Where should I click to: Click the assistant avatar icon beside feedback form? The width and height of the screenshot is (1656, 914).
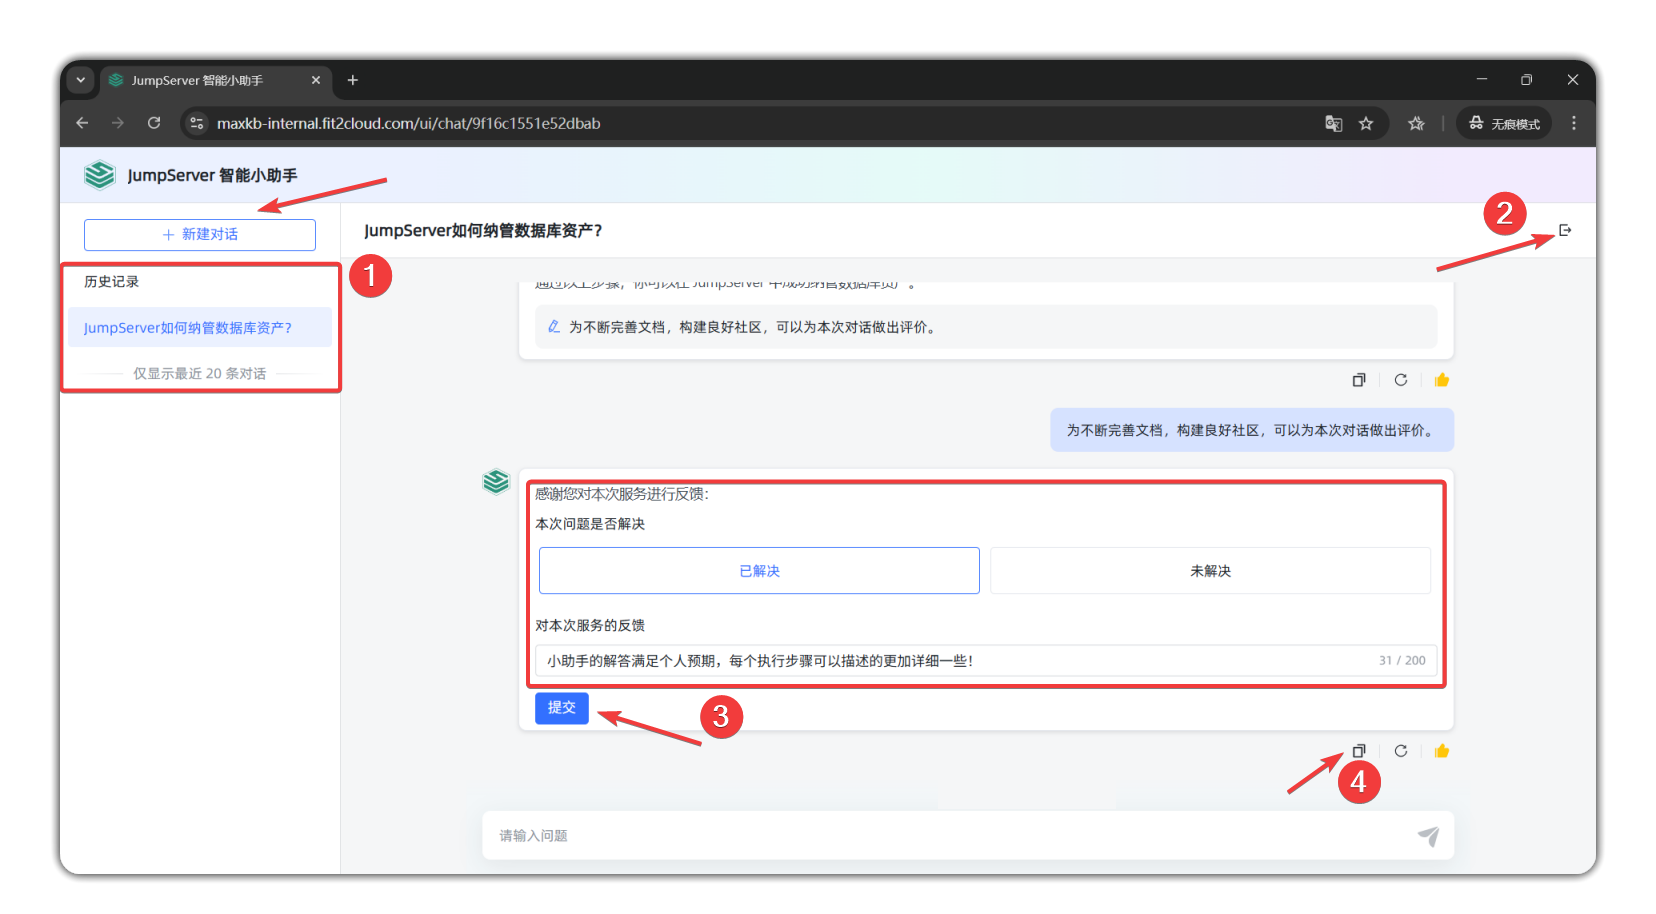(x=496, y=482)
